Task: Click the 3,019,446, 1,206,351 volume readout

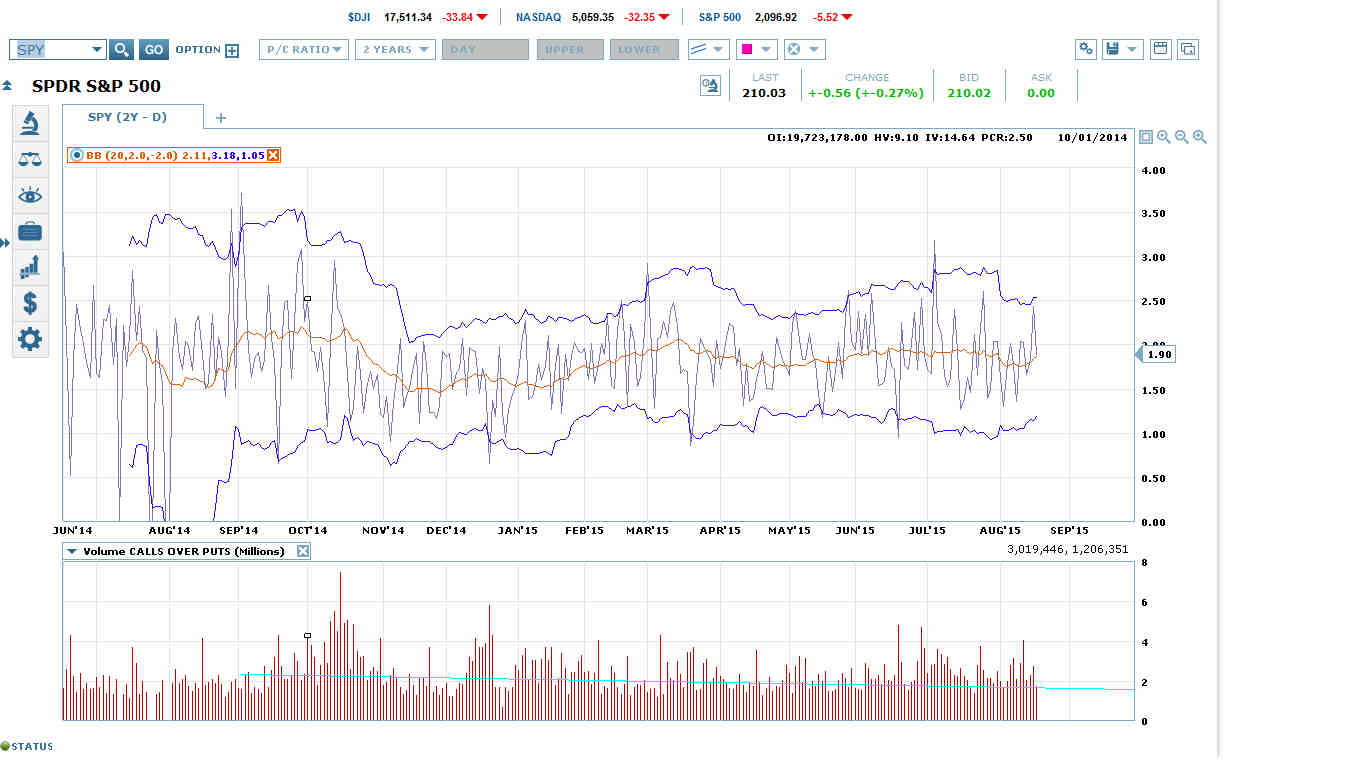Action: (1068, 549)
